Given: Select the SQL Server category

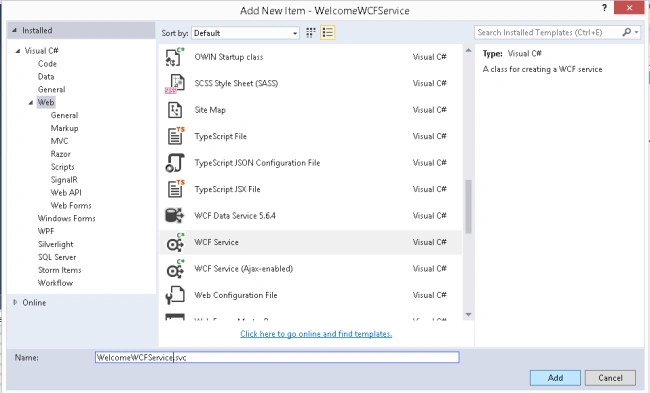Looking at the screenshot, I should (x=57, y=257).
